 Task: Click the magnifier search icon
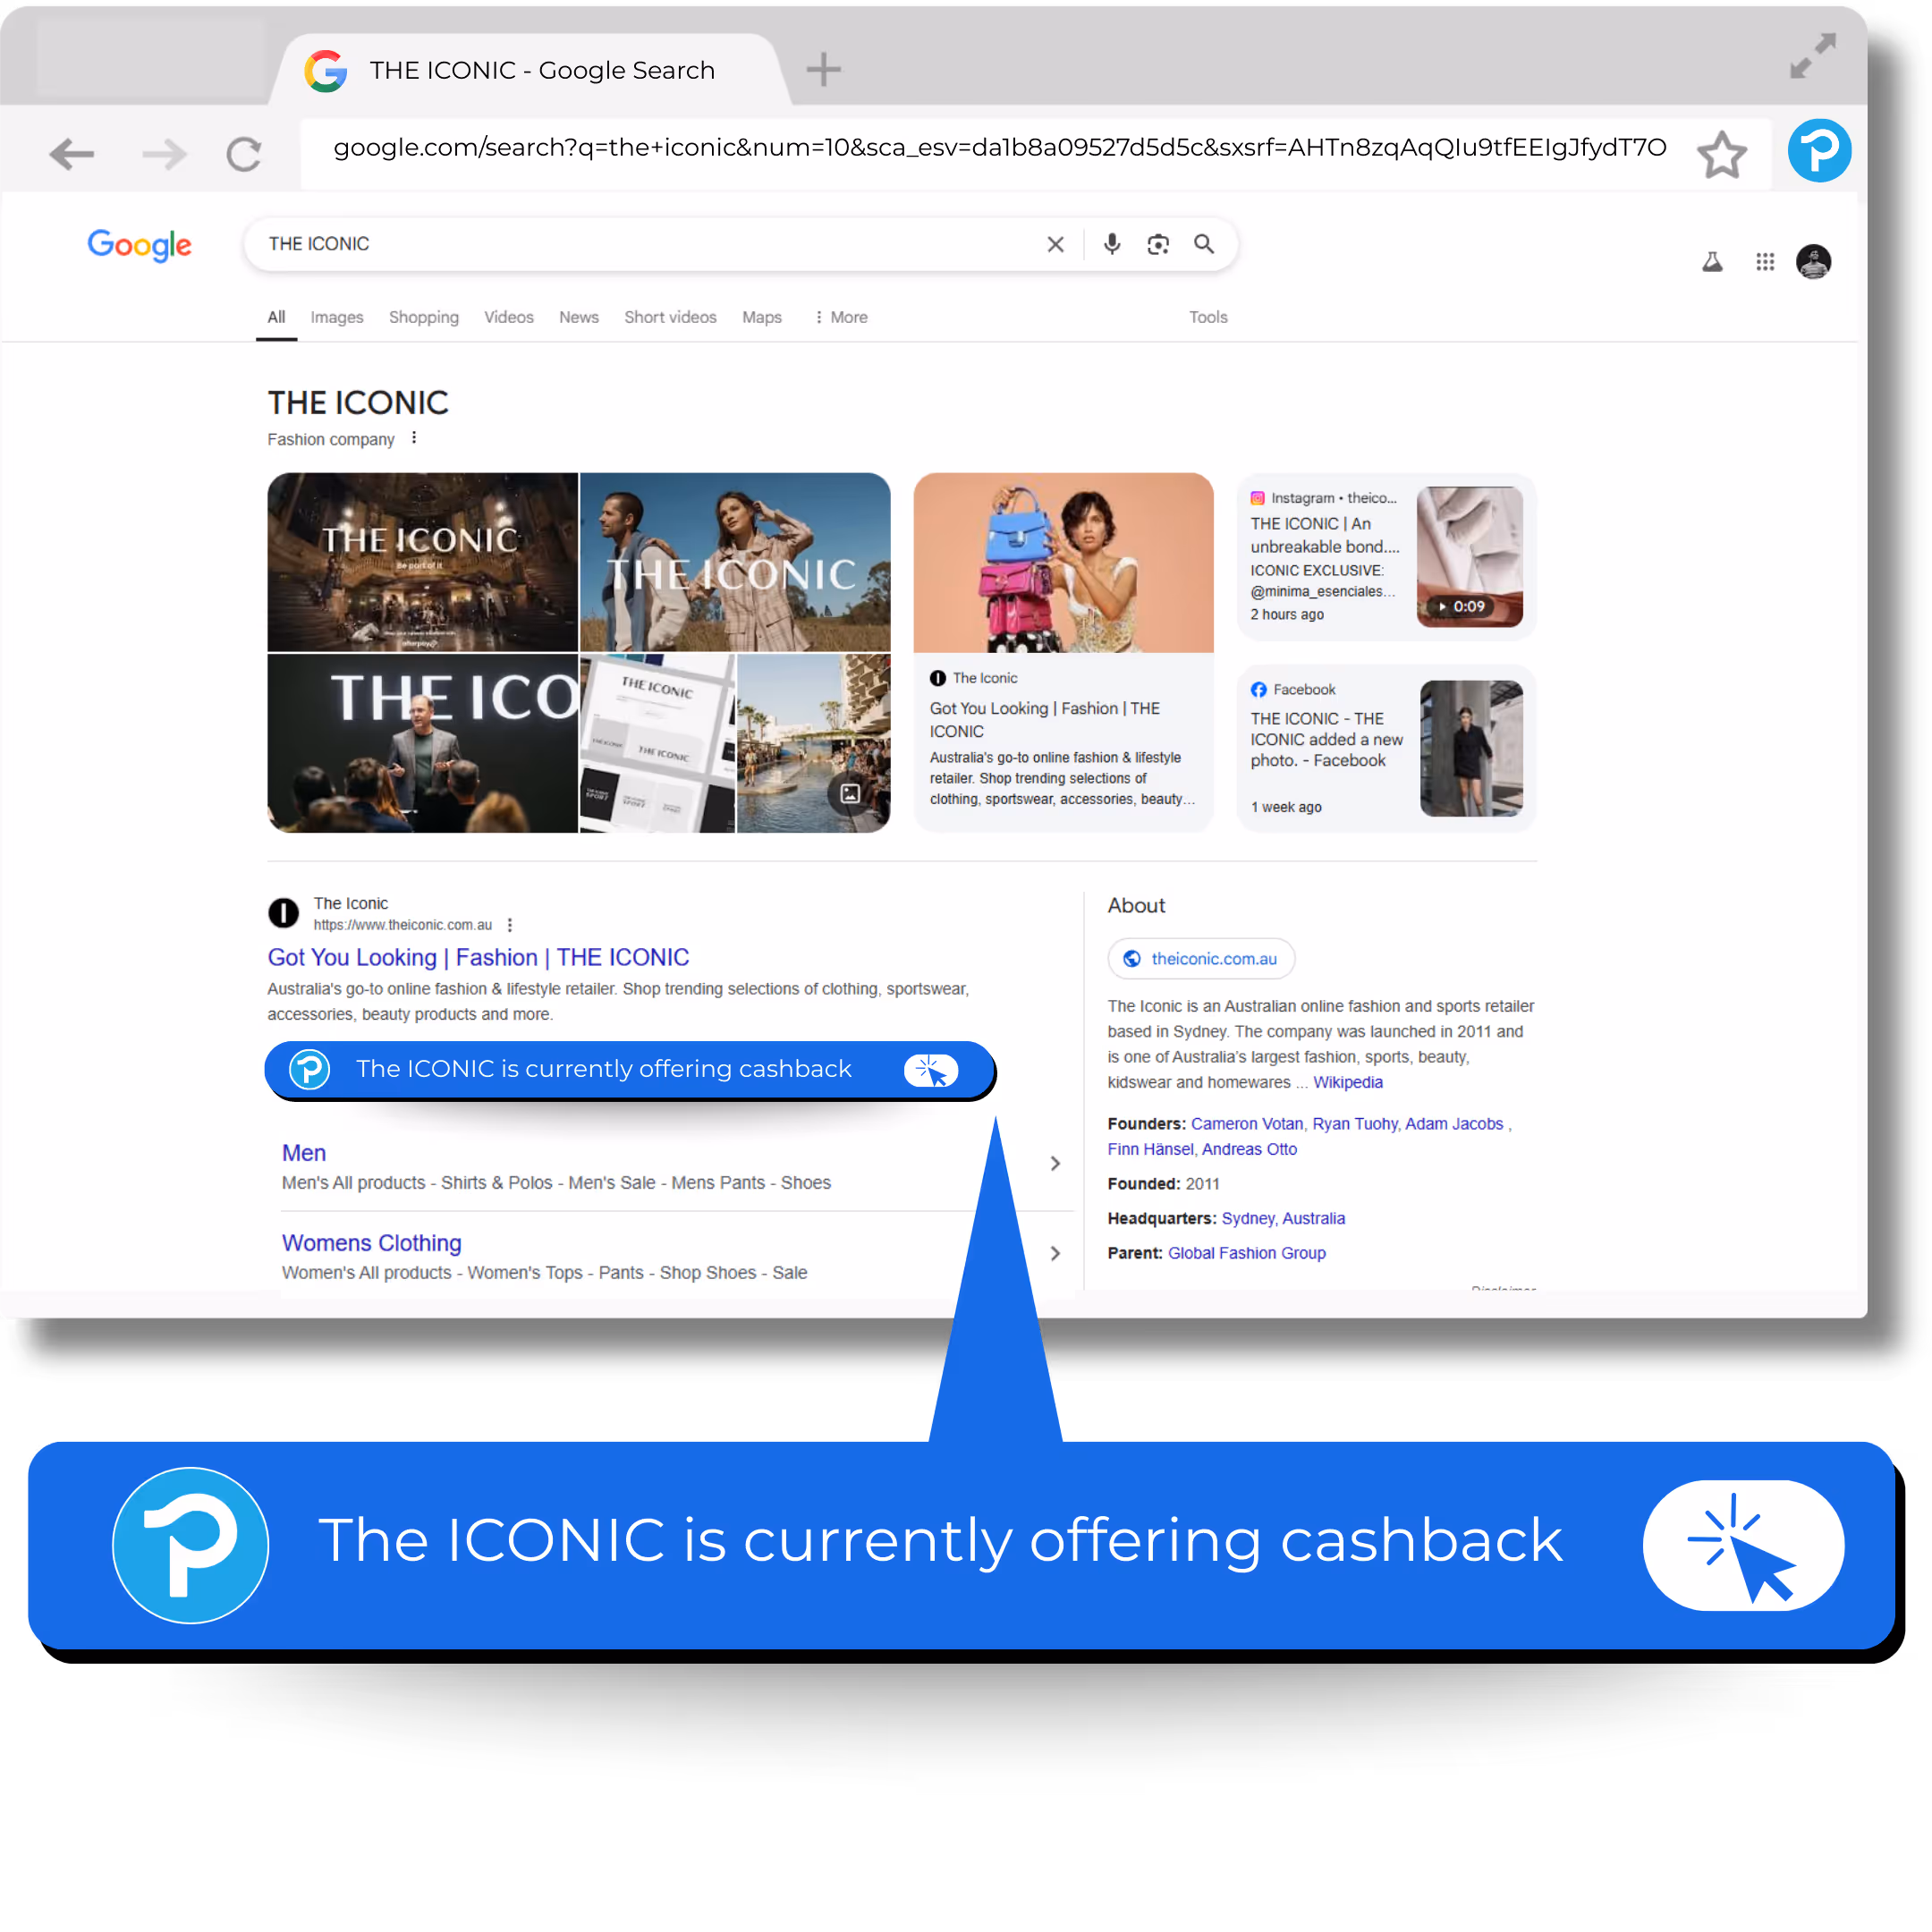[x=1204, y=244]
